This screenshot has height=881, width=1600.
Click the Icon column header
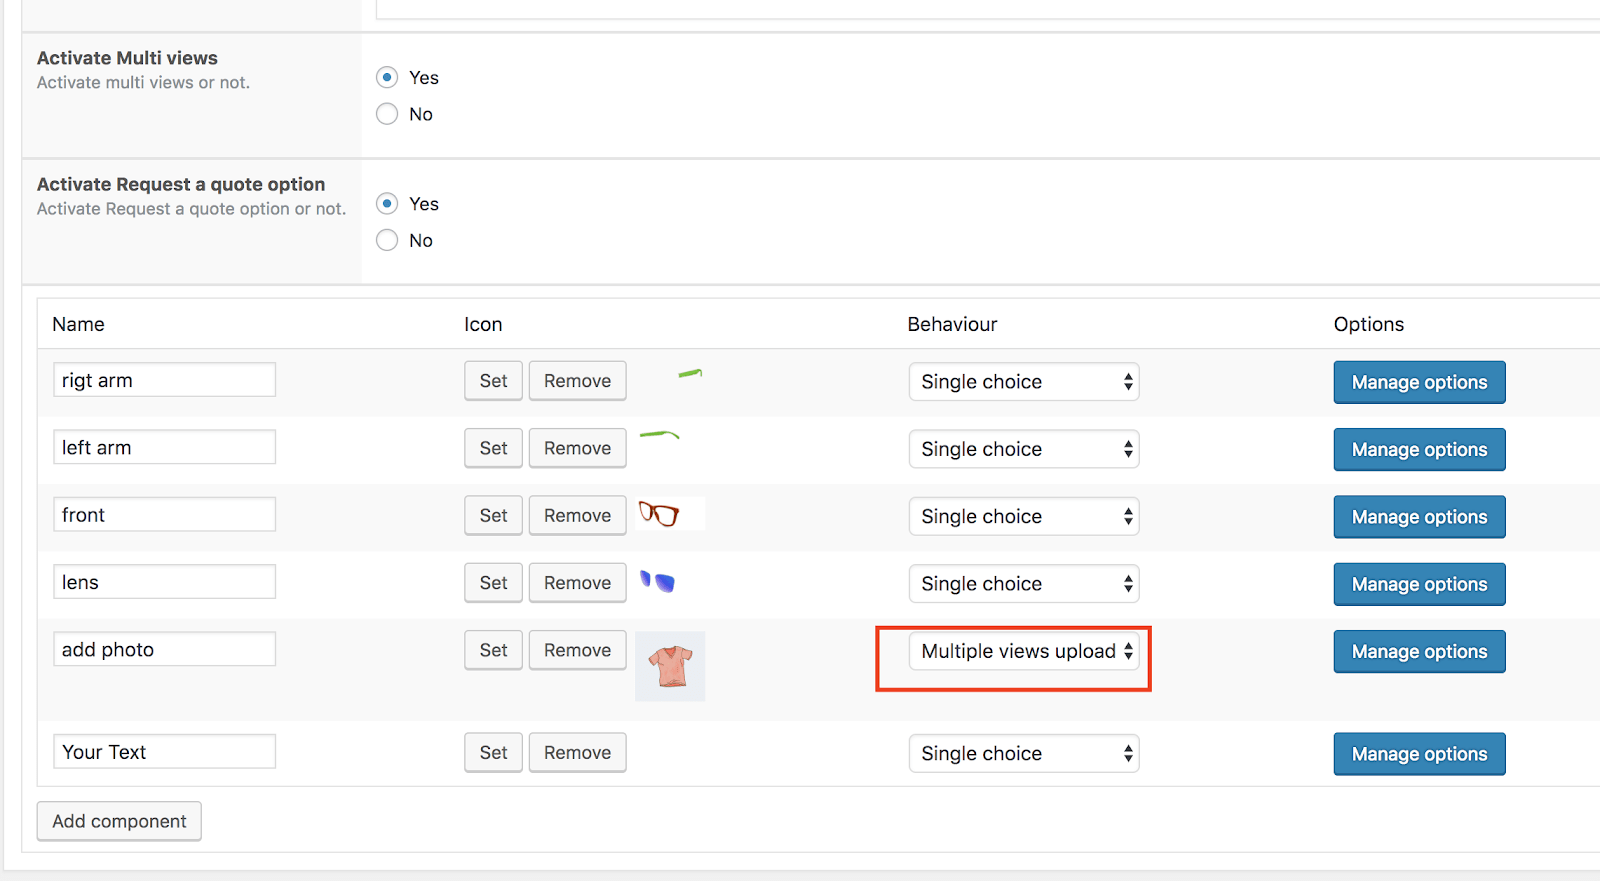tap(483, 324)
